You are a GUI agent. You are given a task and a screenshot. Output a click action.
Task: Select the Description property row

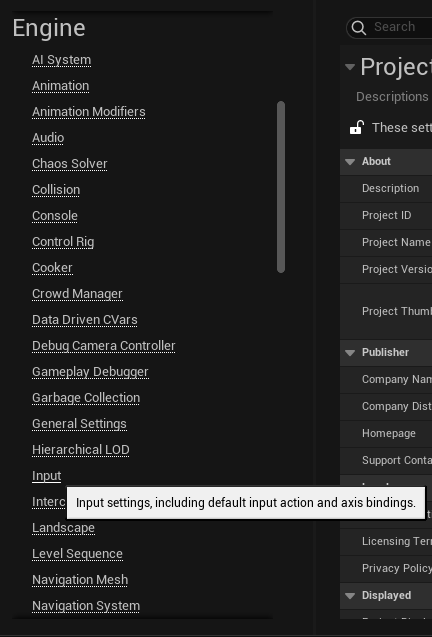pos(386,188)
